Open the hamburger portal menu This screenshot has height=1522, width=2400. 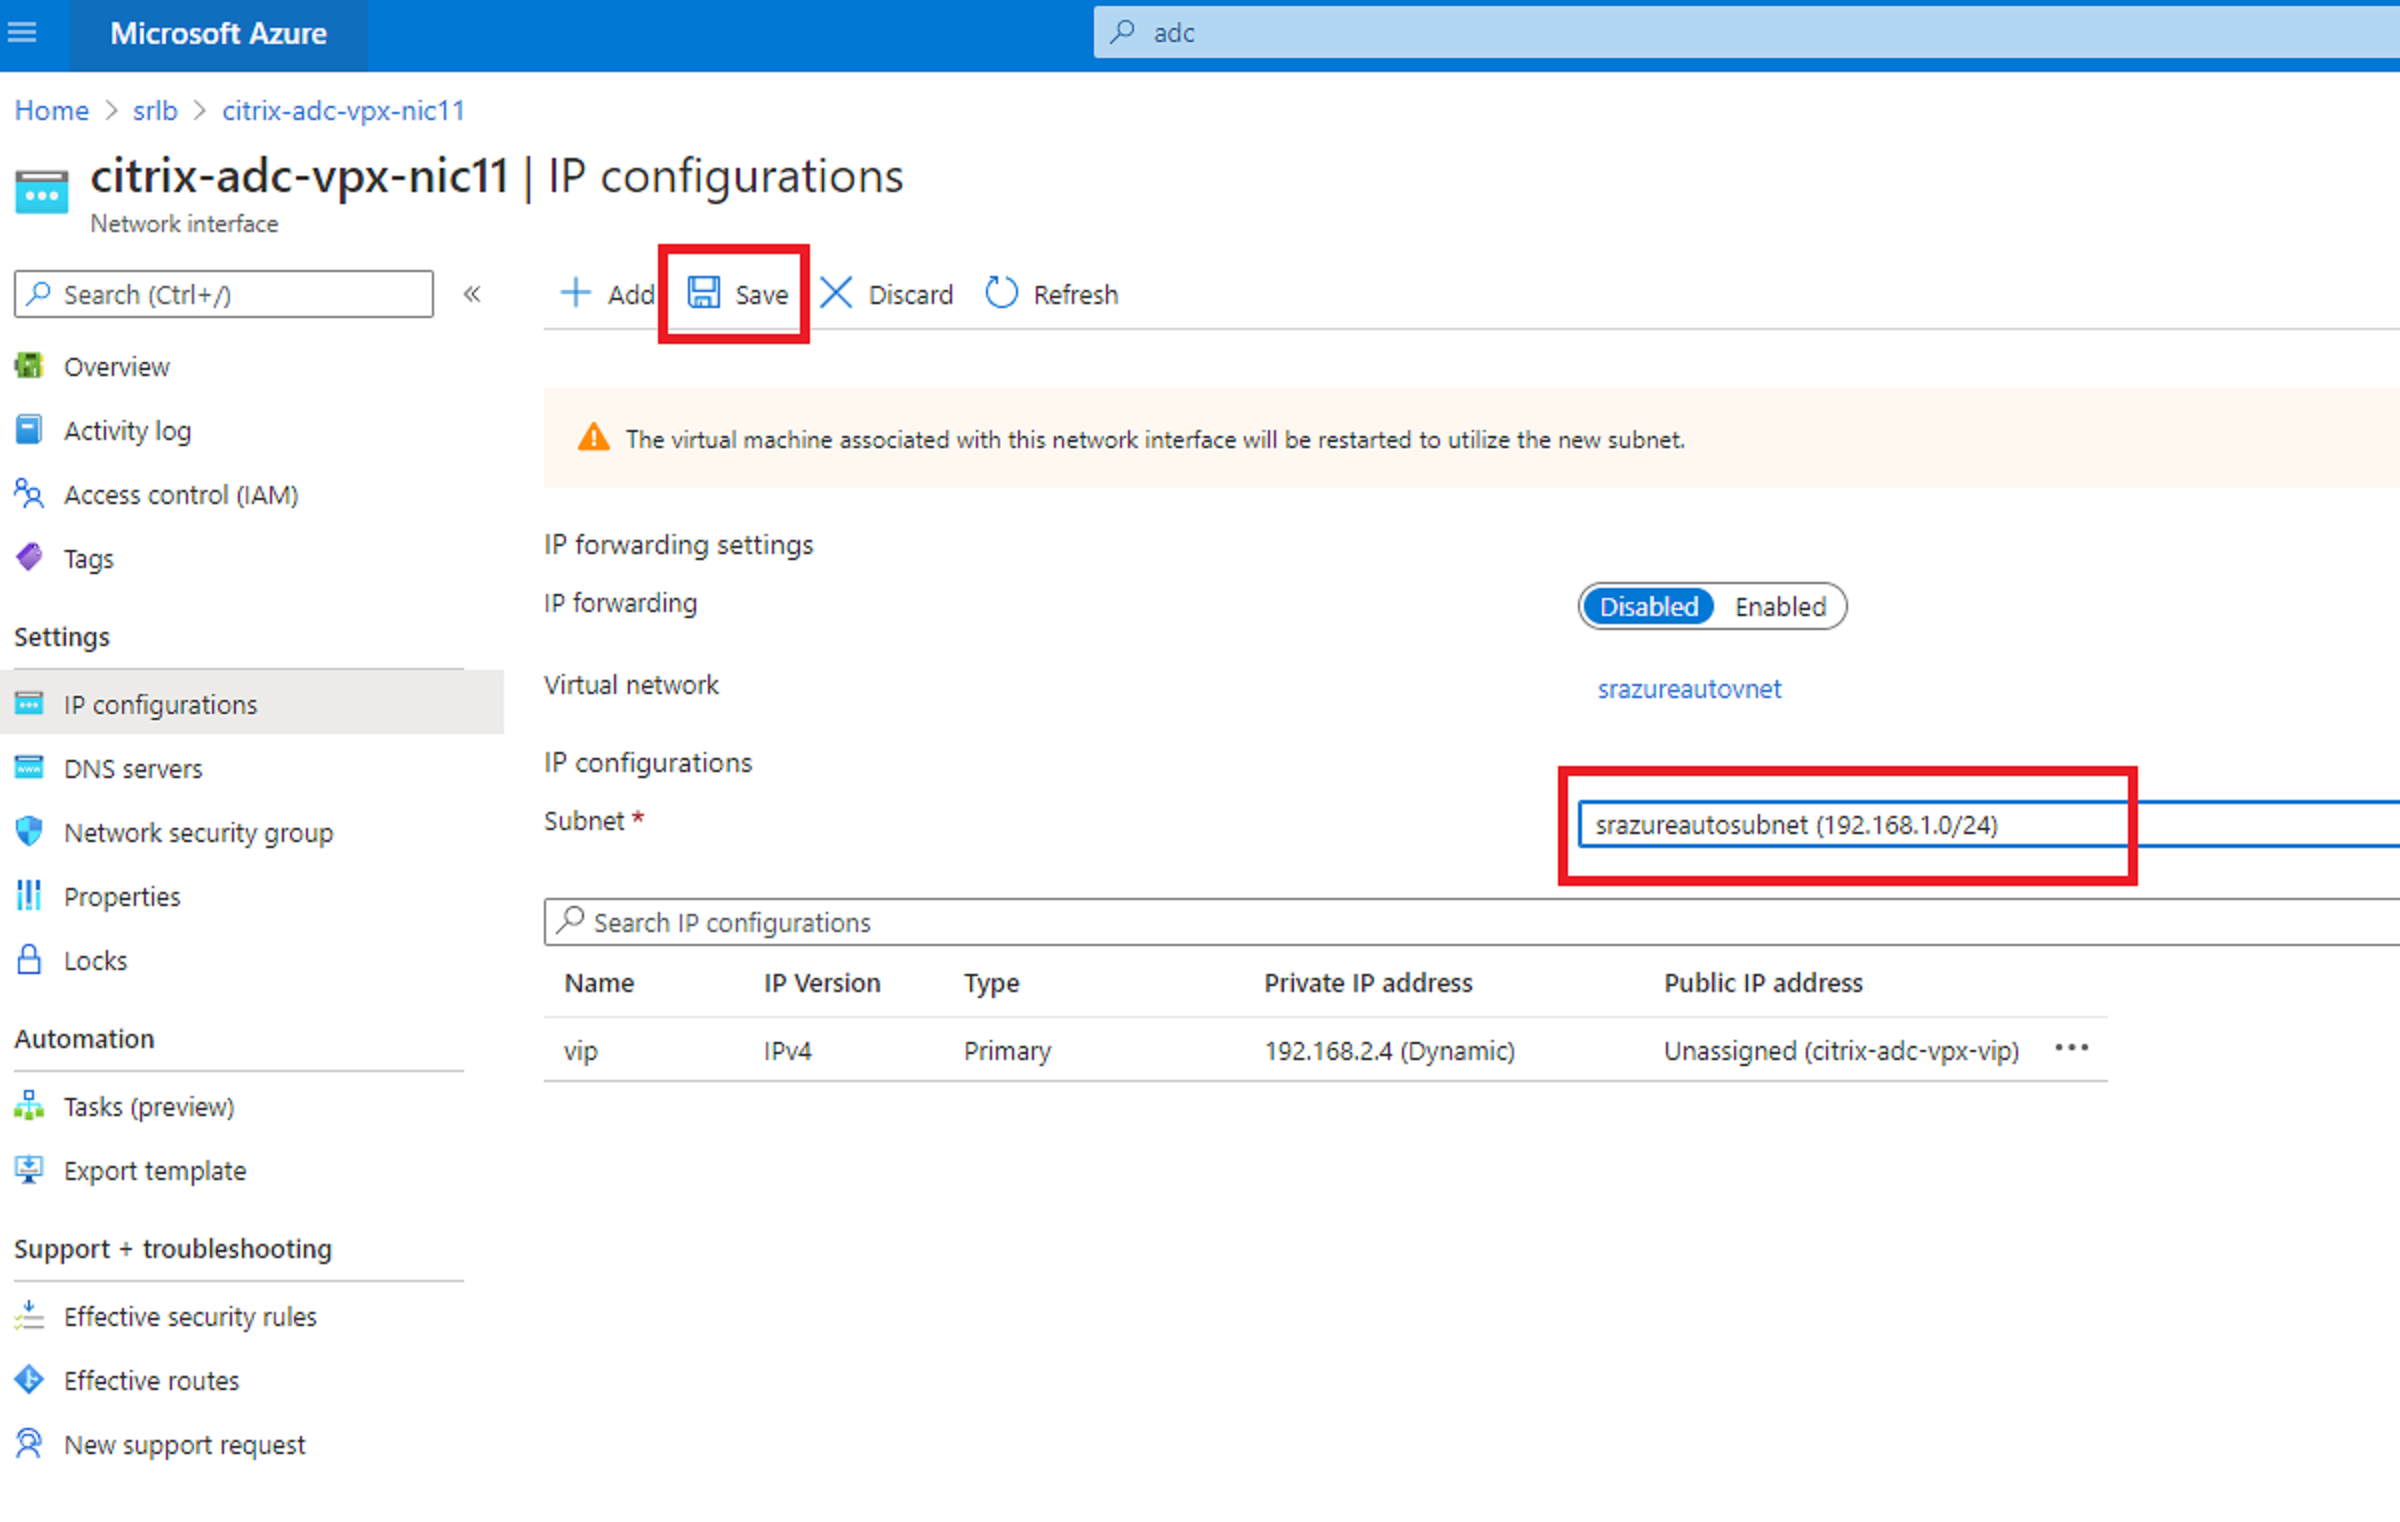point(22,33)
